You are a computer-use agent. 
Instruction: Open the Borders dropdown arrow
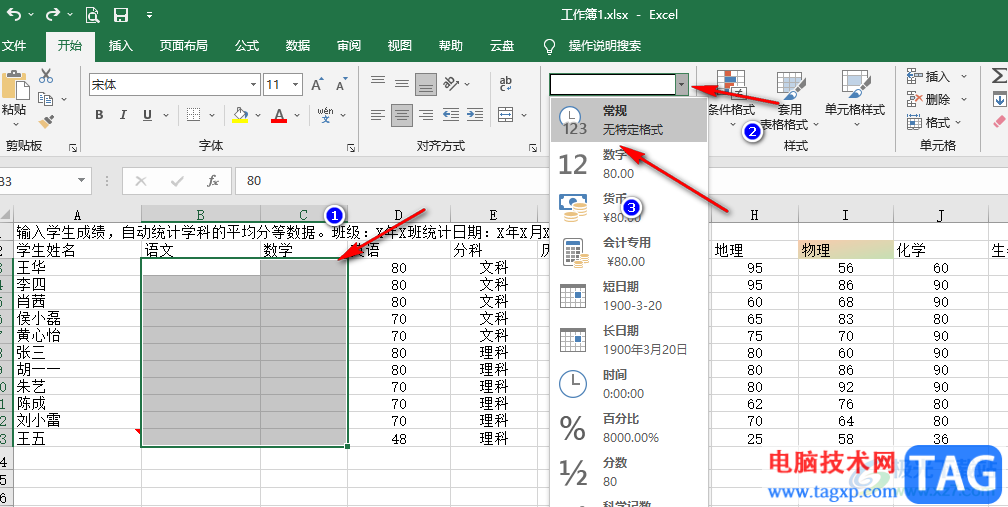point(213,116)
